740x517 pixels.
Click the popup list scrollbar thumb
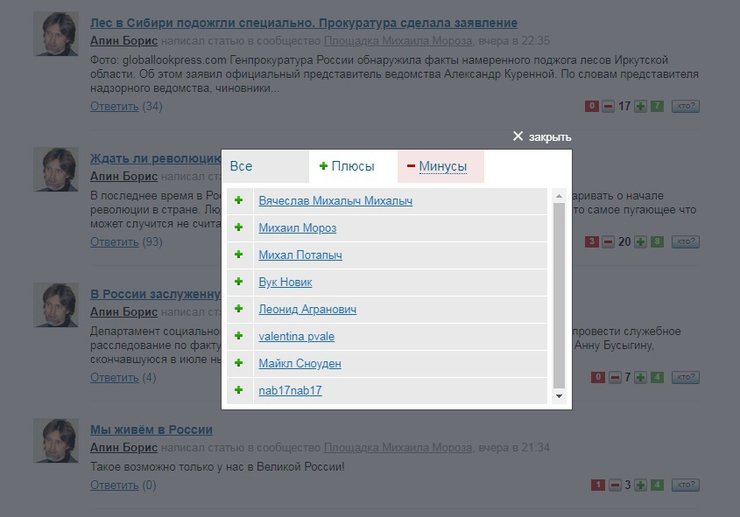559,296
